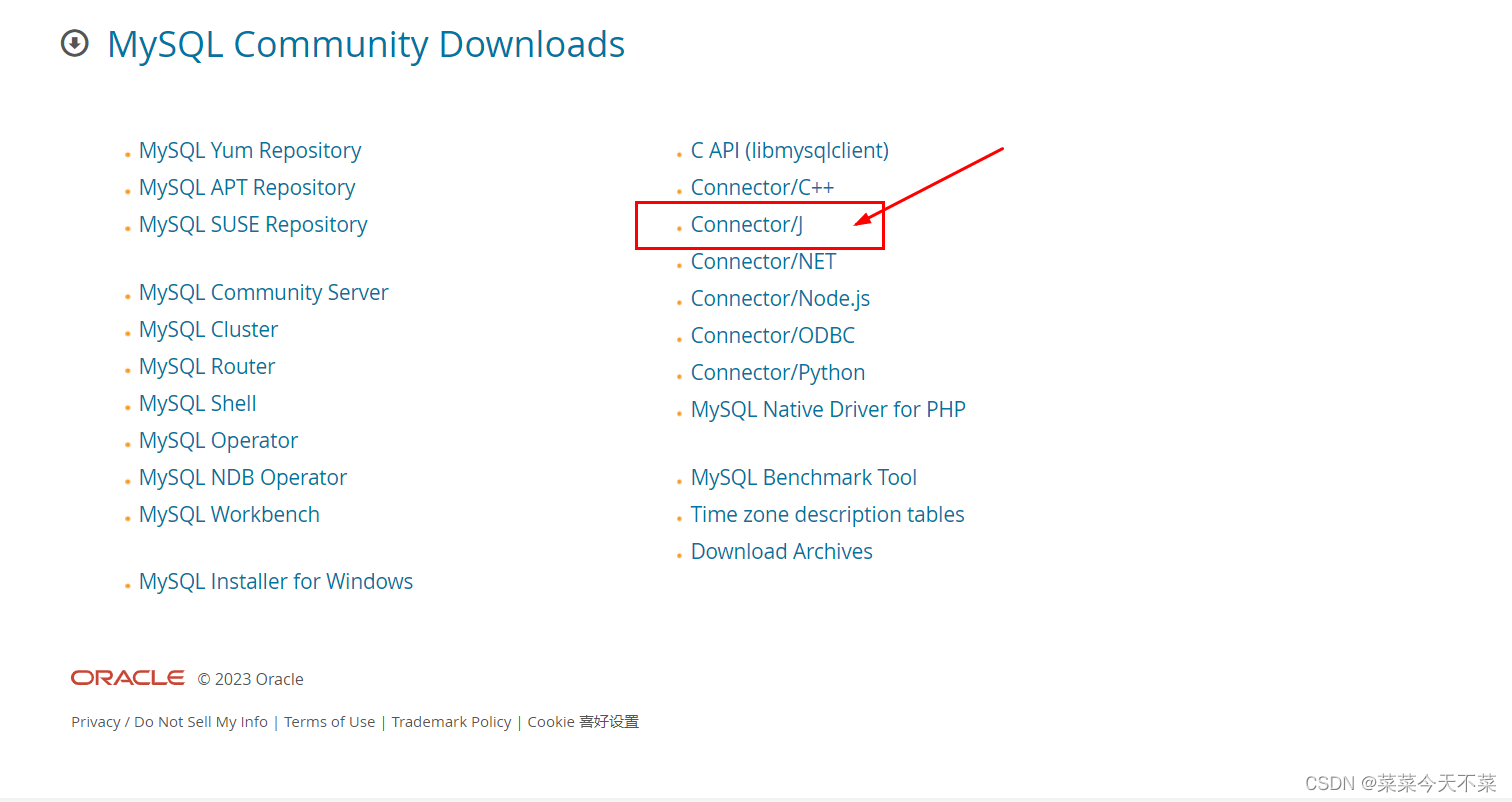Open MySQL Workbench link
Viewport: 1512px width, 802px height.
coord(230,515)
